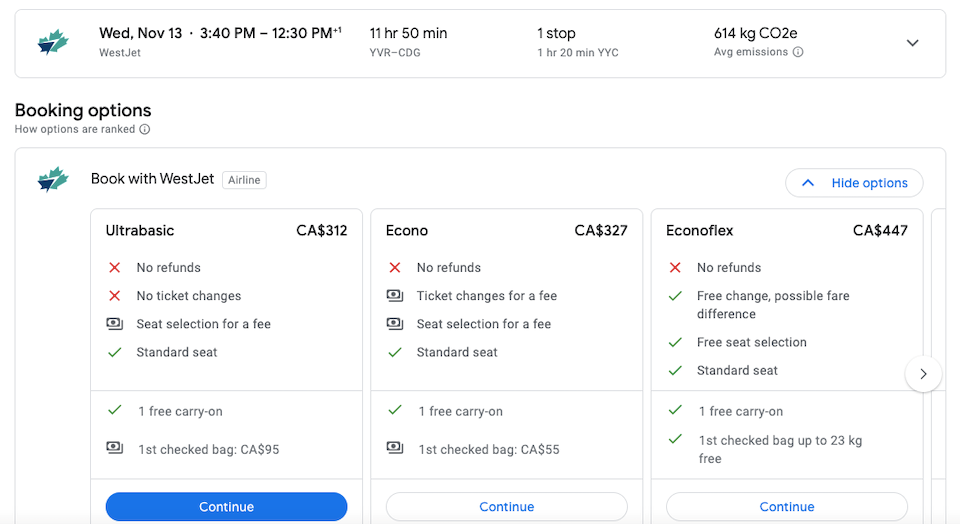Image resolution: width=960 pixels, height=524 pixels.
Task: Click fee icon next to 1st checked bag CA$95
Action: click(114, 448)
